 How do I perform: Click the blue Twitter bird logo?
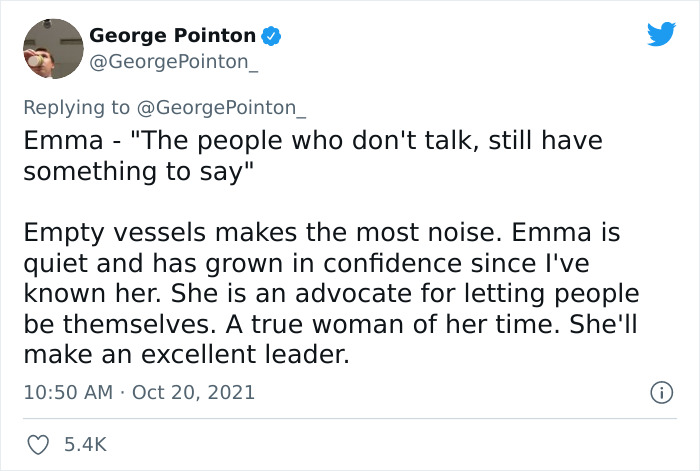coord(661,34)
